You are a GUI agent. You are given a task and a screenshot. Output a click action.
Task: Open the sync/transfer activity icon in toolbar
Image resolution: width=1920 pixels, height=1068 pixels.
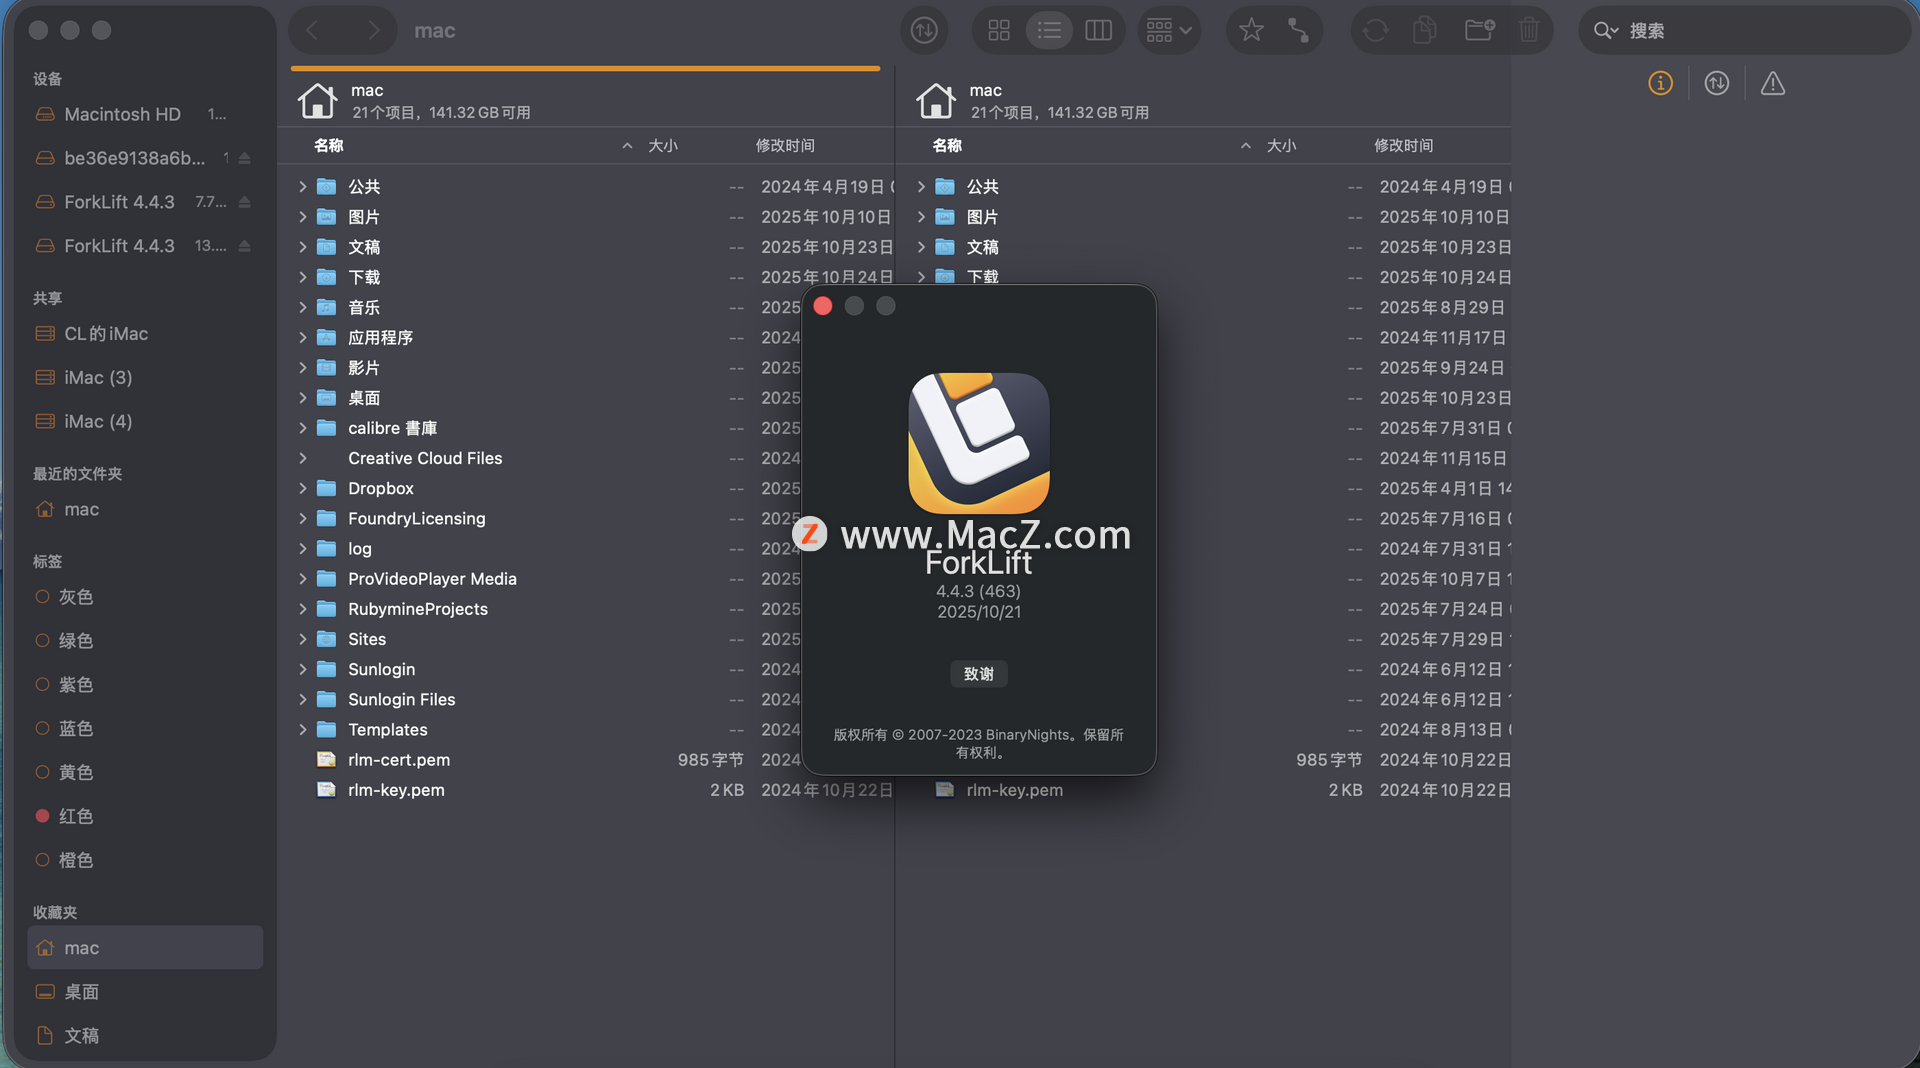923,30
